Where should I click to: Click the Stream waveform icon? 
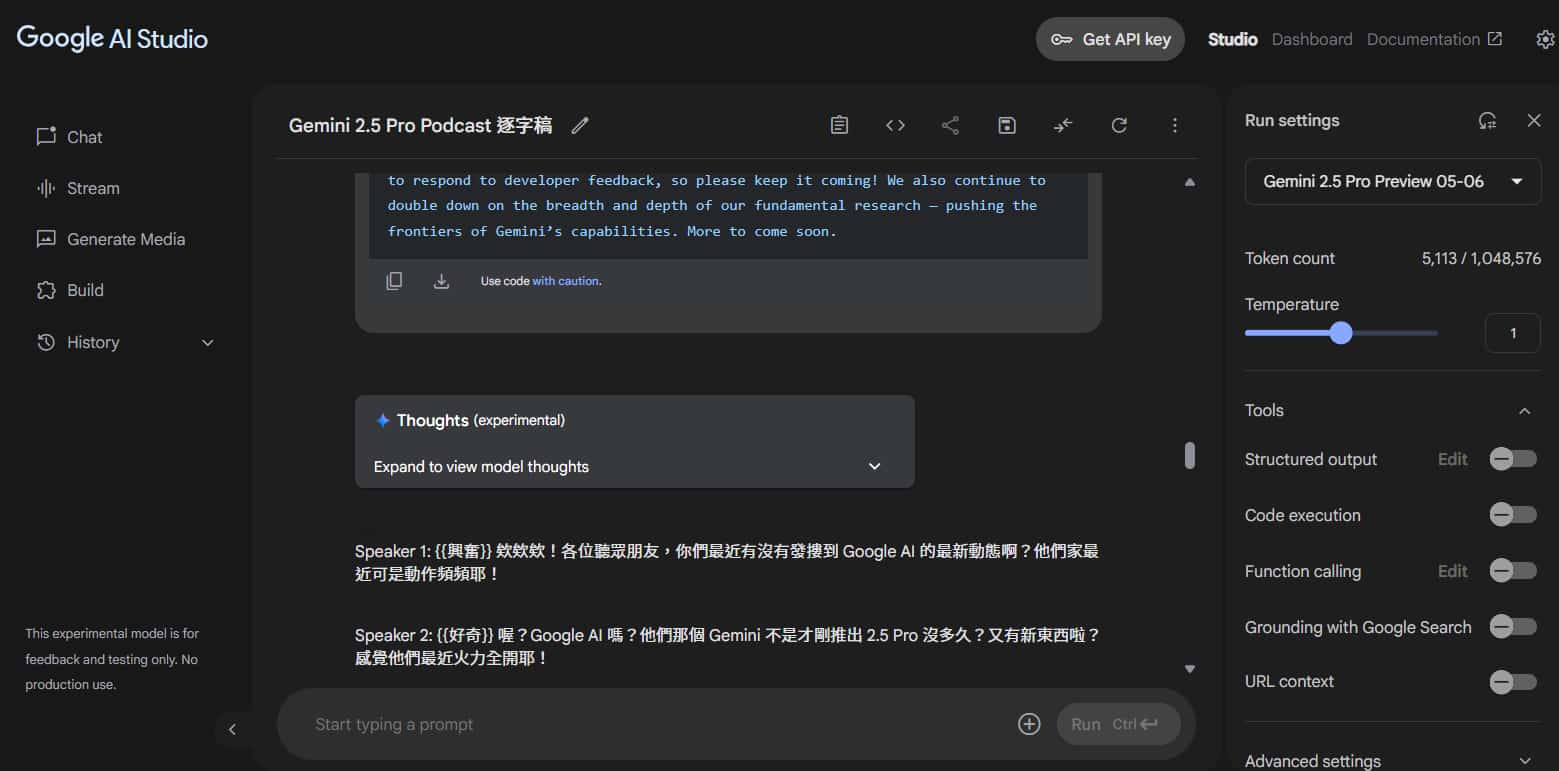click(46, 188)
